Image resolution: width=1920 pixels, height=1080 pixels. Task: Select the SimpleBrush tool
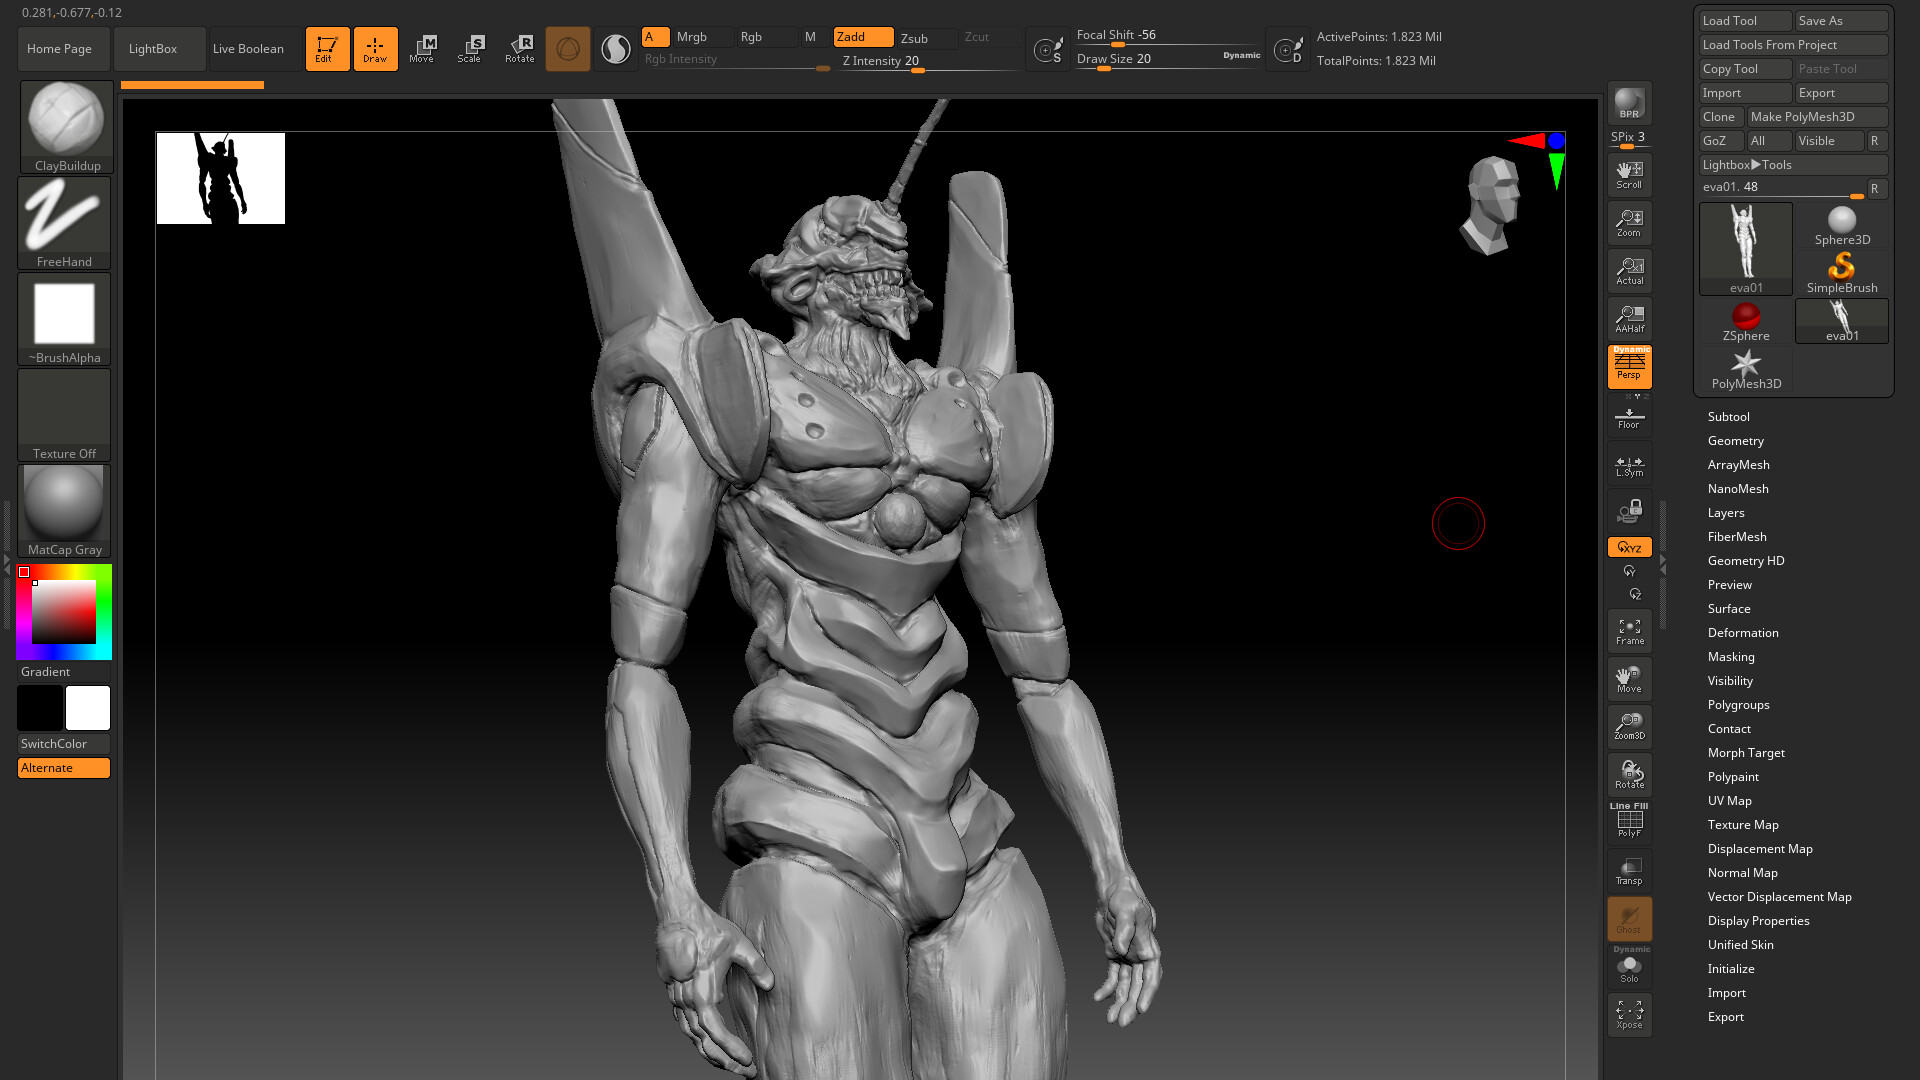(1842, 273)
